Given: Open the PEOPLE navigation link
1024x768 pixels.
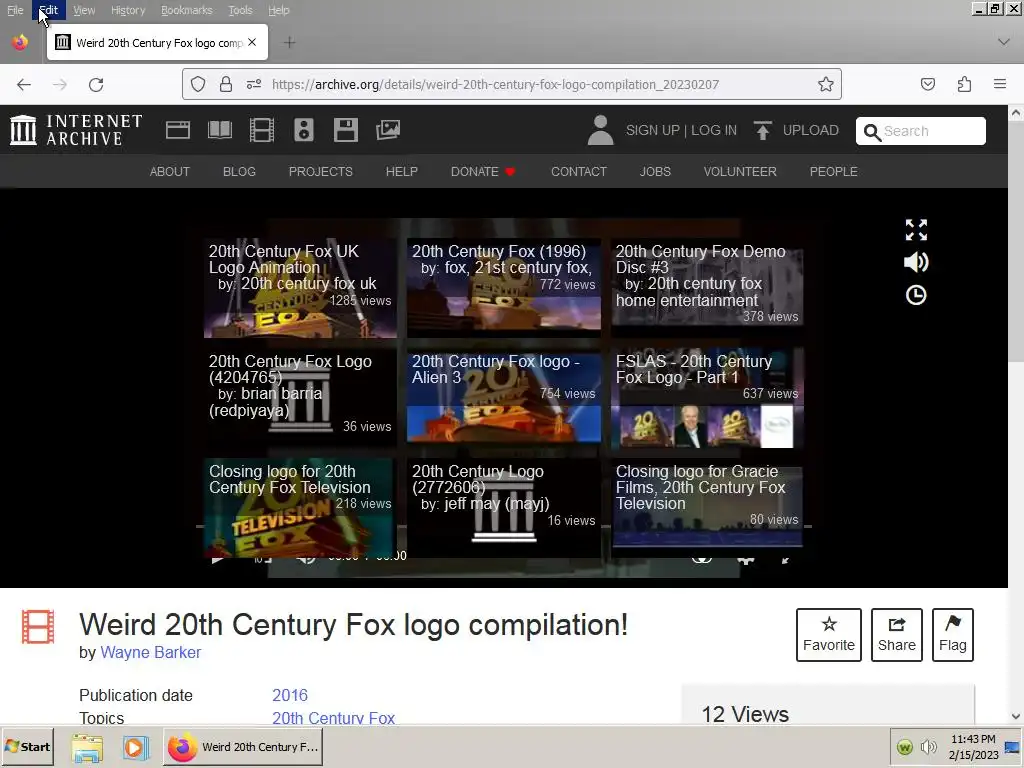Looking at the screenshot, I should pos(833,171).
